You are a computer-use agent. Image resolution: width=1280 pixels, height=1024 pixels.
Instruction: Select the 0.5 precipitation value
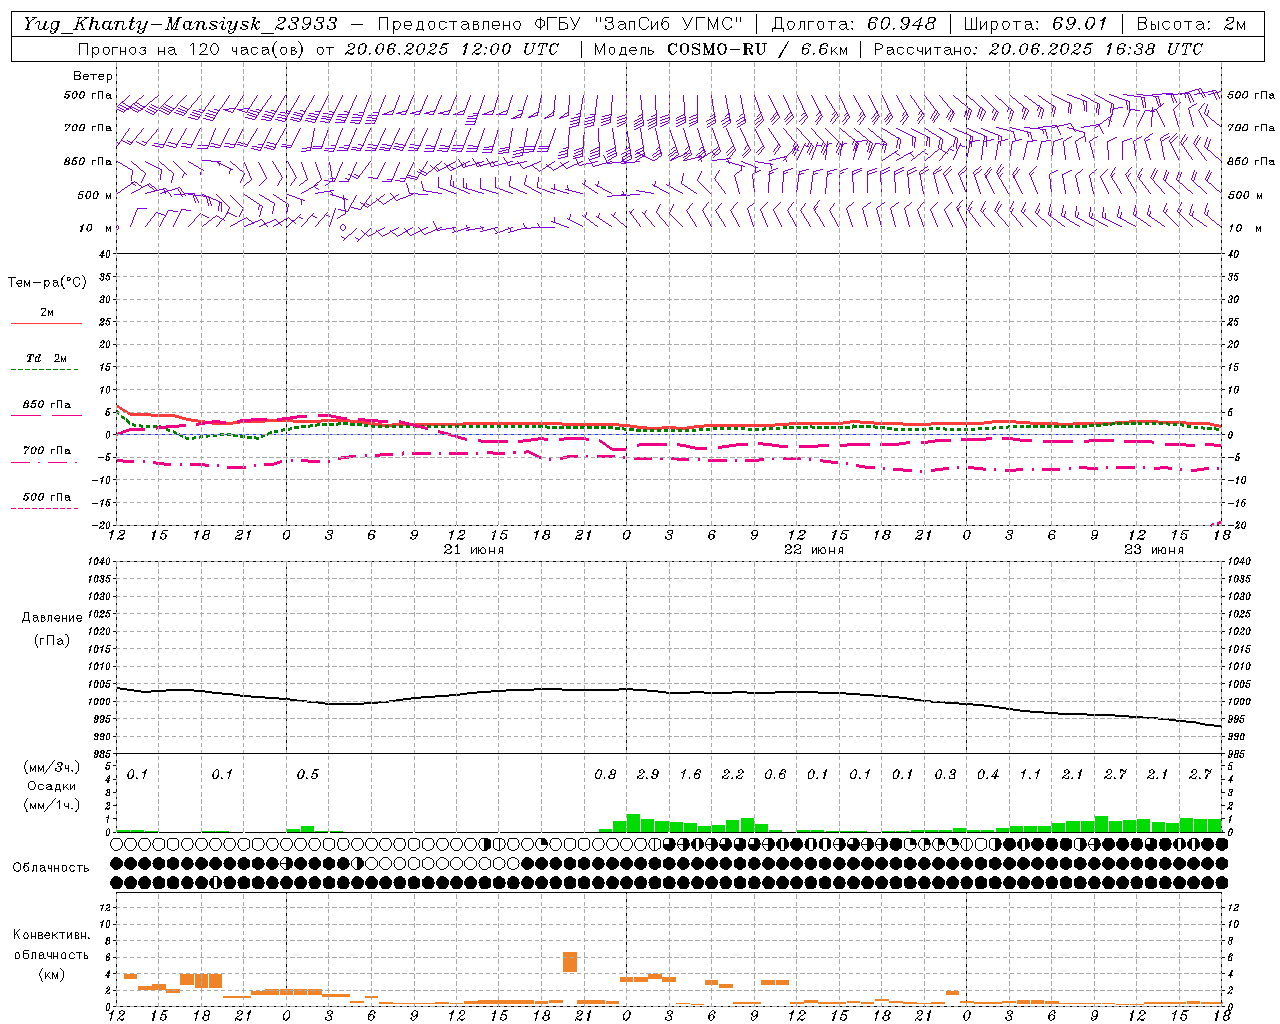[308, 775]
